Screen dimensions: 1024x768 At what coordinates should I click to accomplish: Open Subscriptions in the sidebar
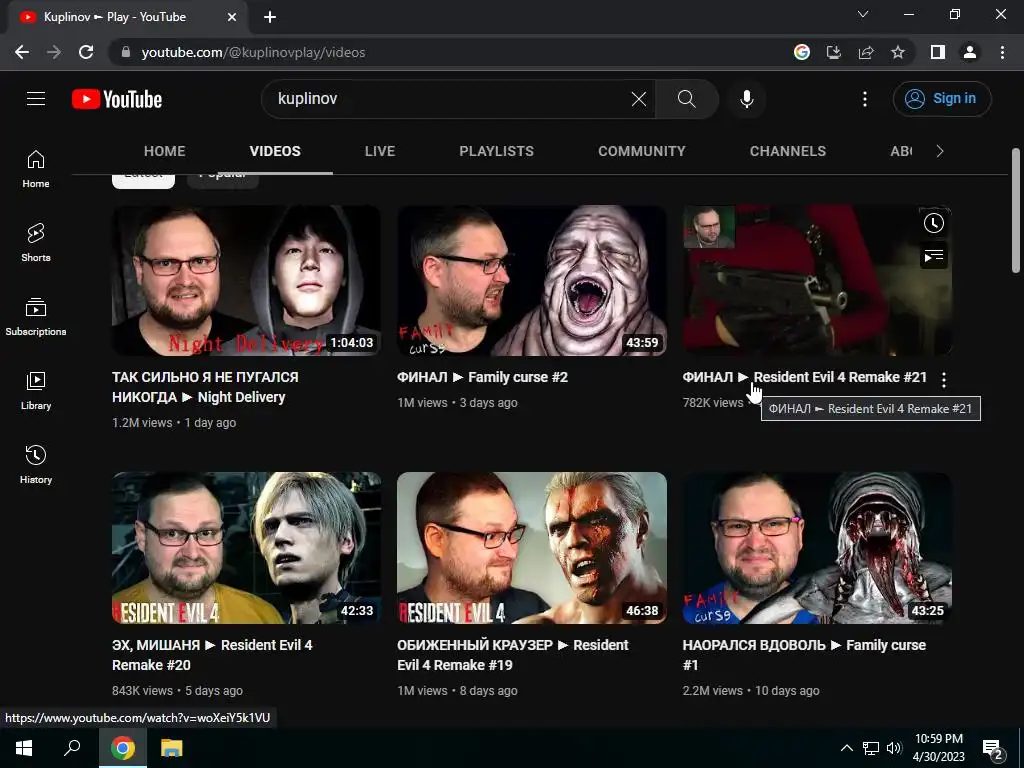coord(36,317)
